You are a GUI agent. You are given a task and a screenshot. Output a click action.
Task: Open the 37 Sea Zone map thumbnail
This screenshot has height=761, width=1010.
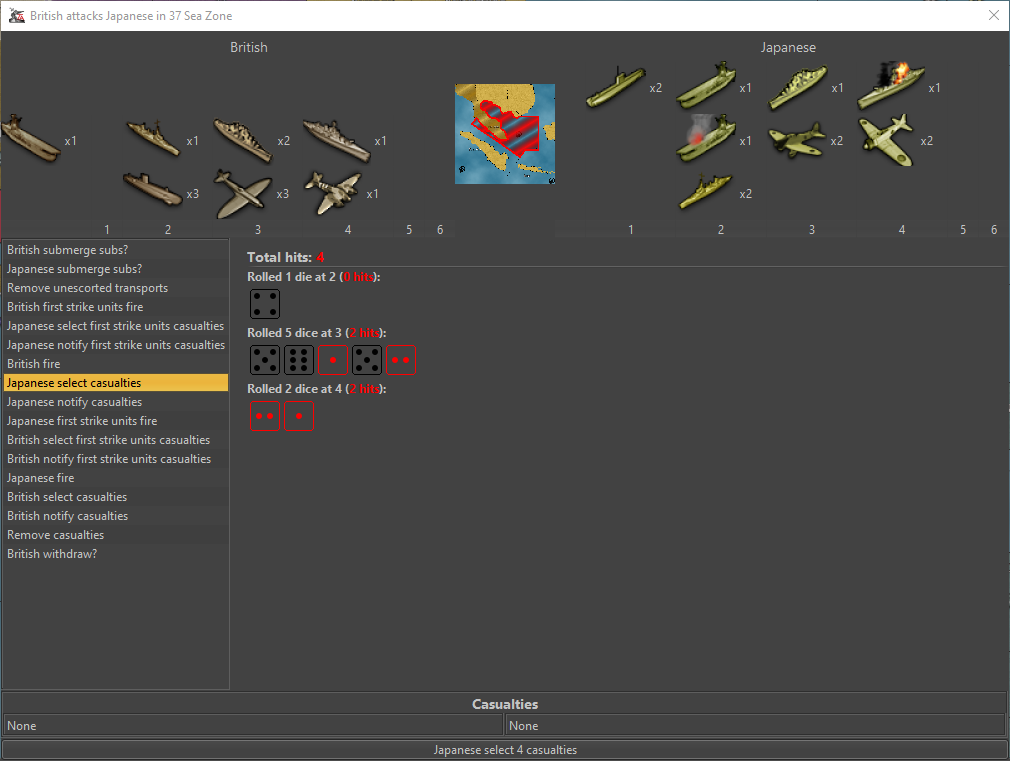tap(505, 134)
